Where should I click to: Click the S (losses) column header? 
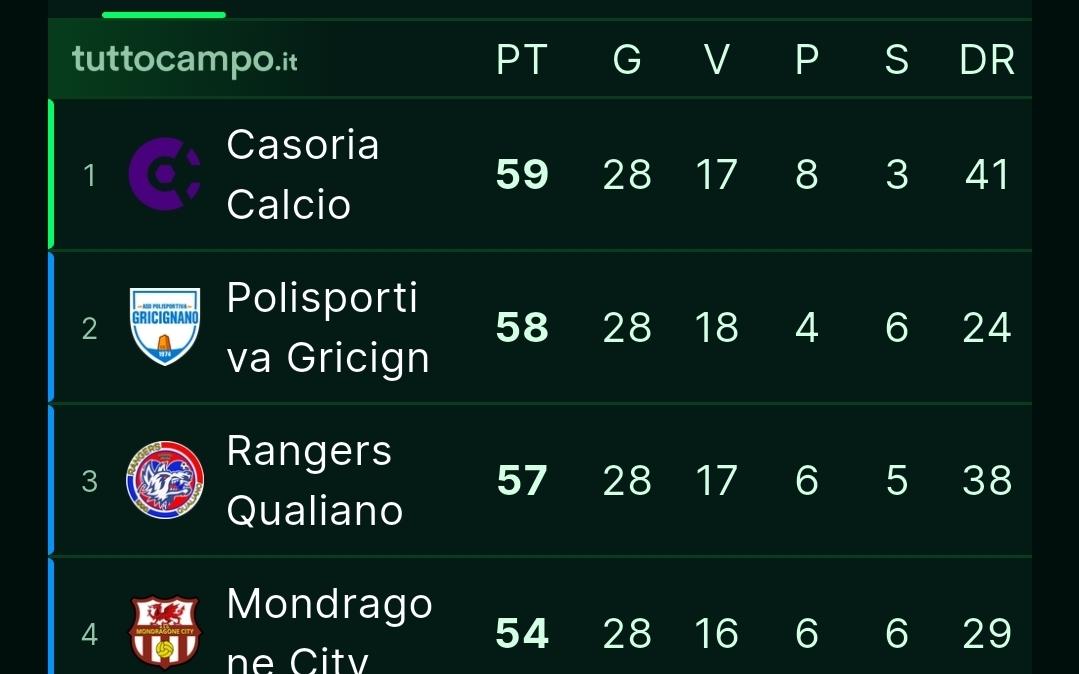click(x=896, y=59)
